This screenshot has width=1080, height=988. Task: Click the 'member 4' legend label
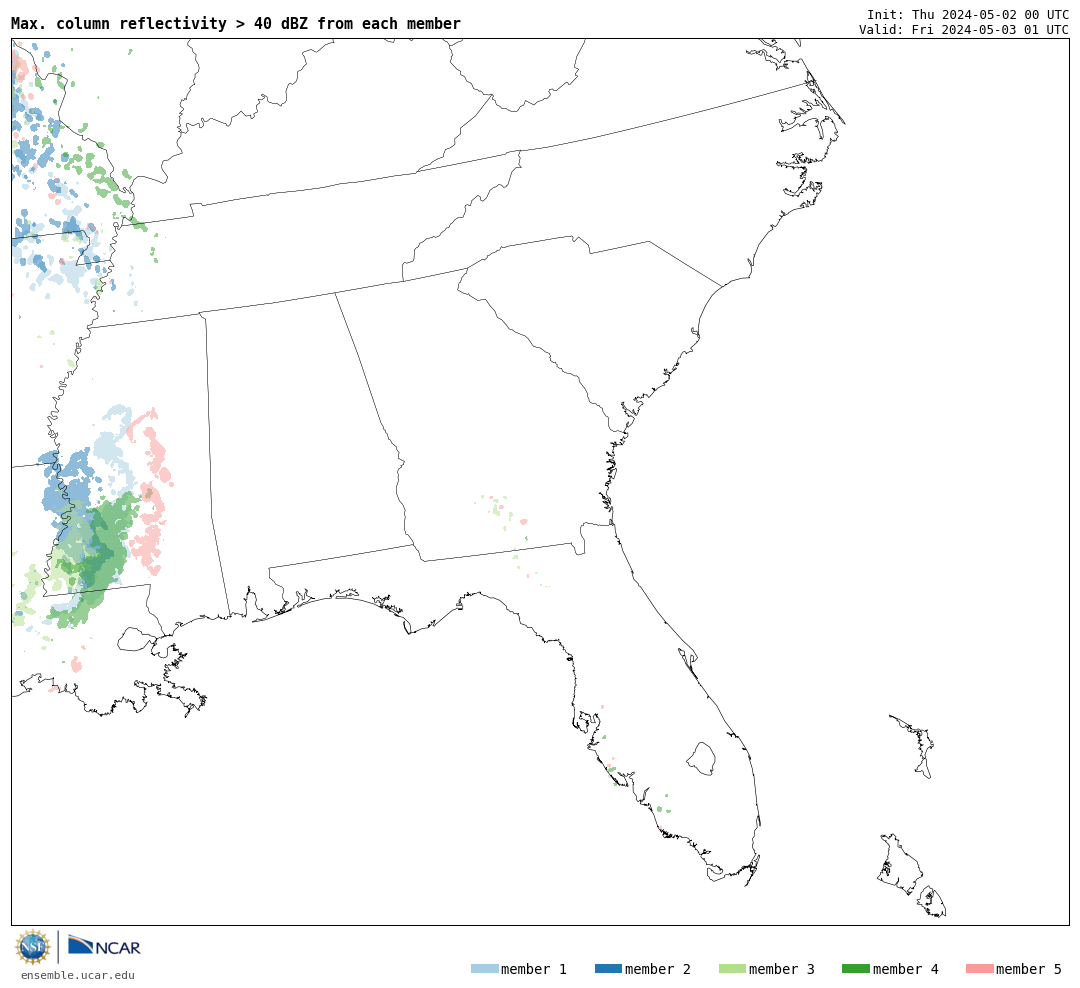tap(905, 969)
